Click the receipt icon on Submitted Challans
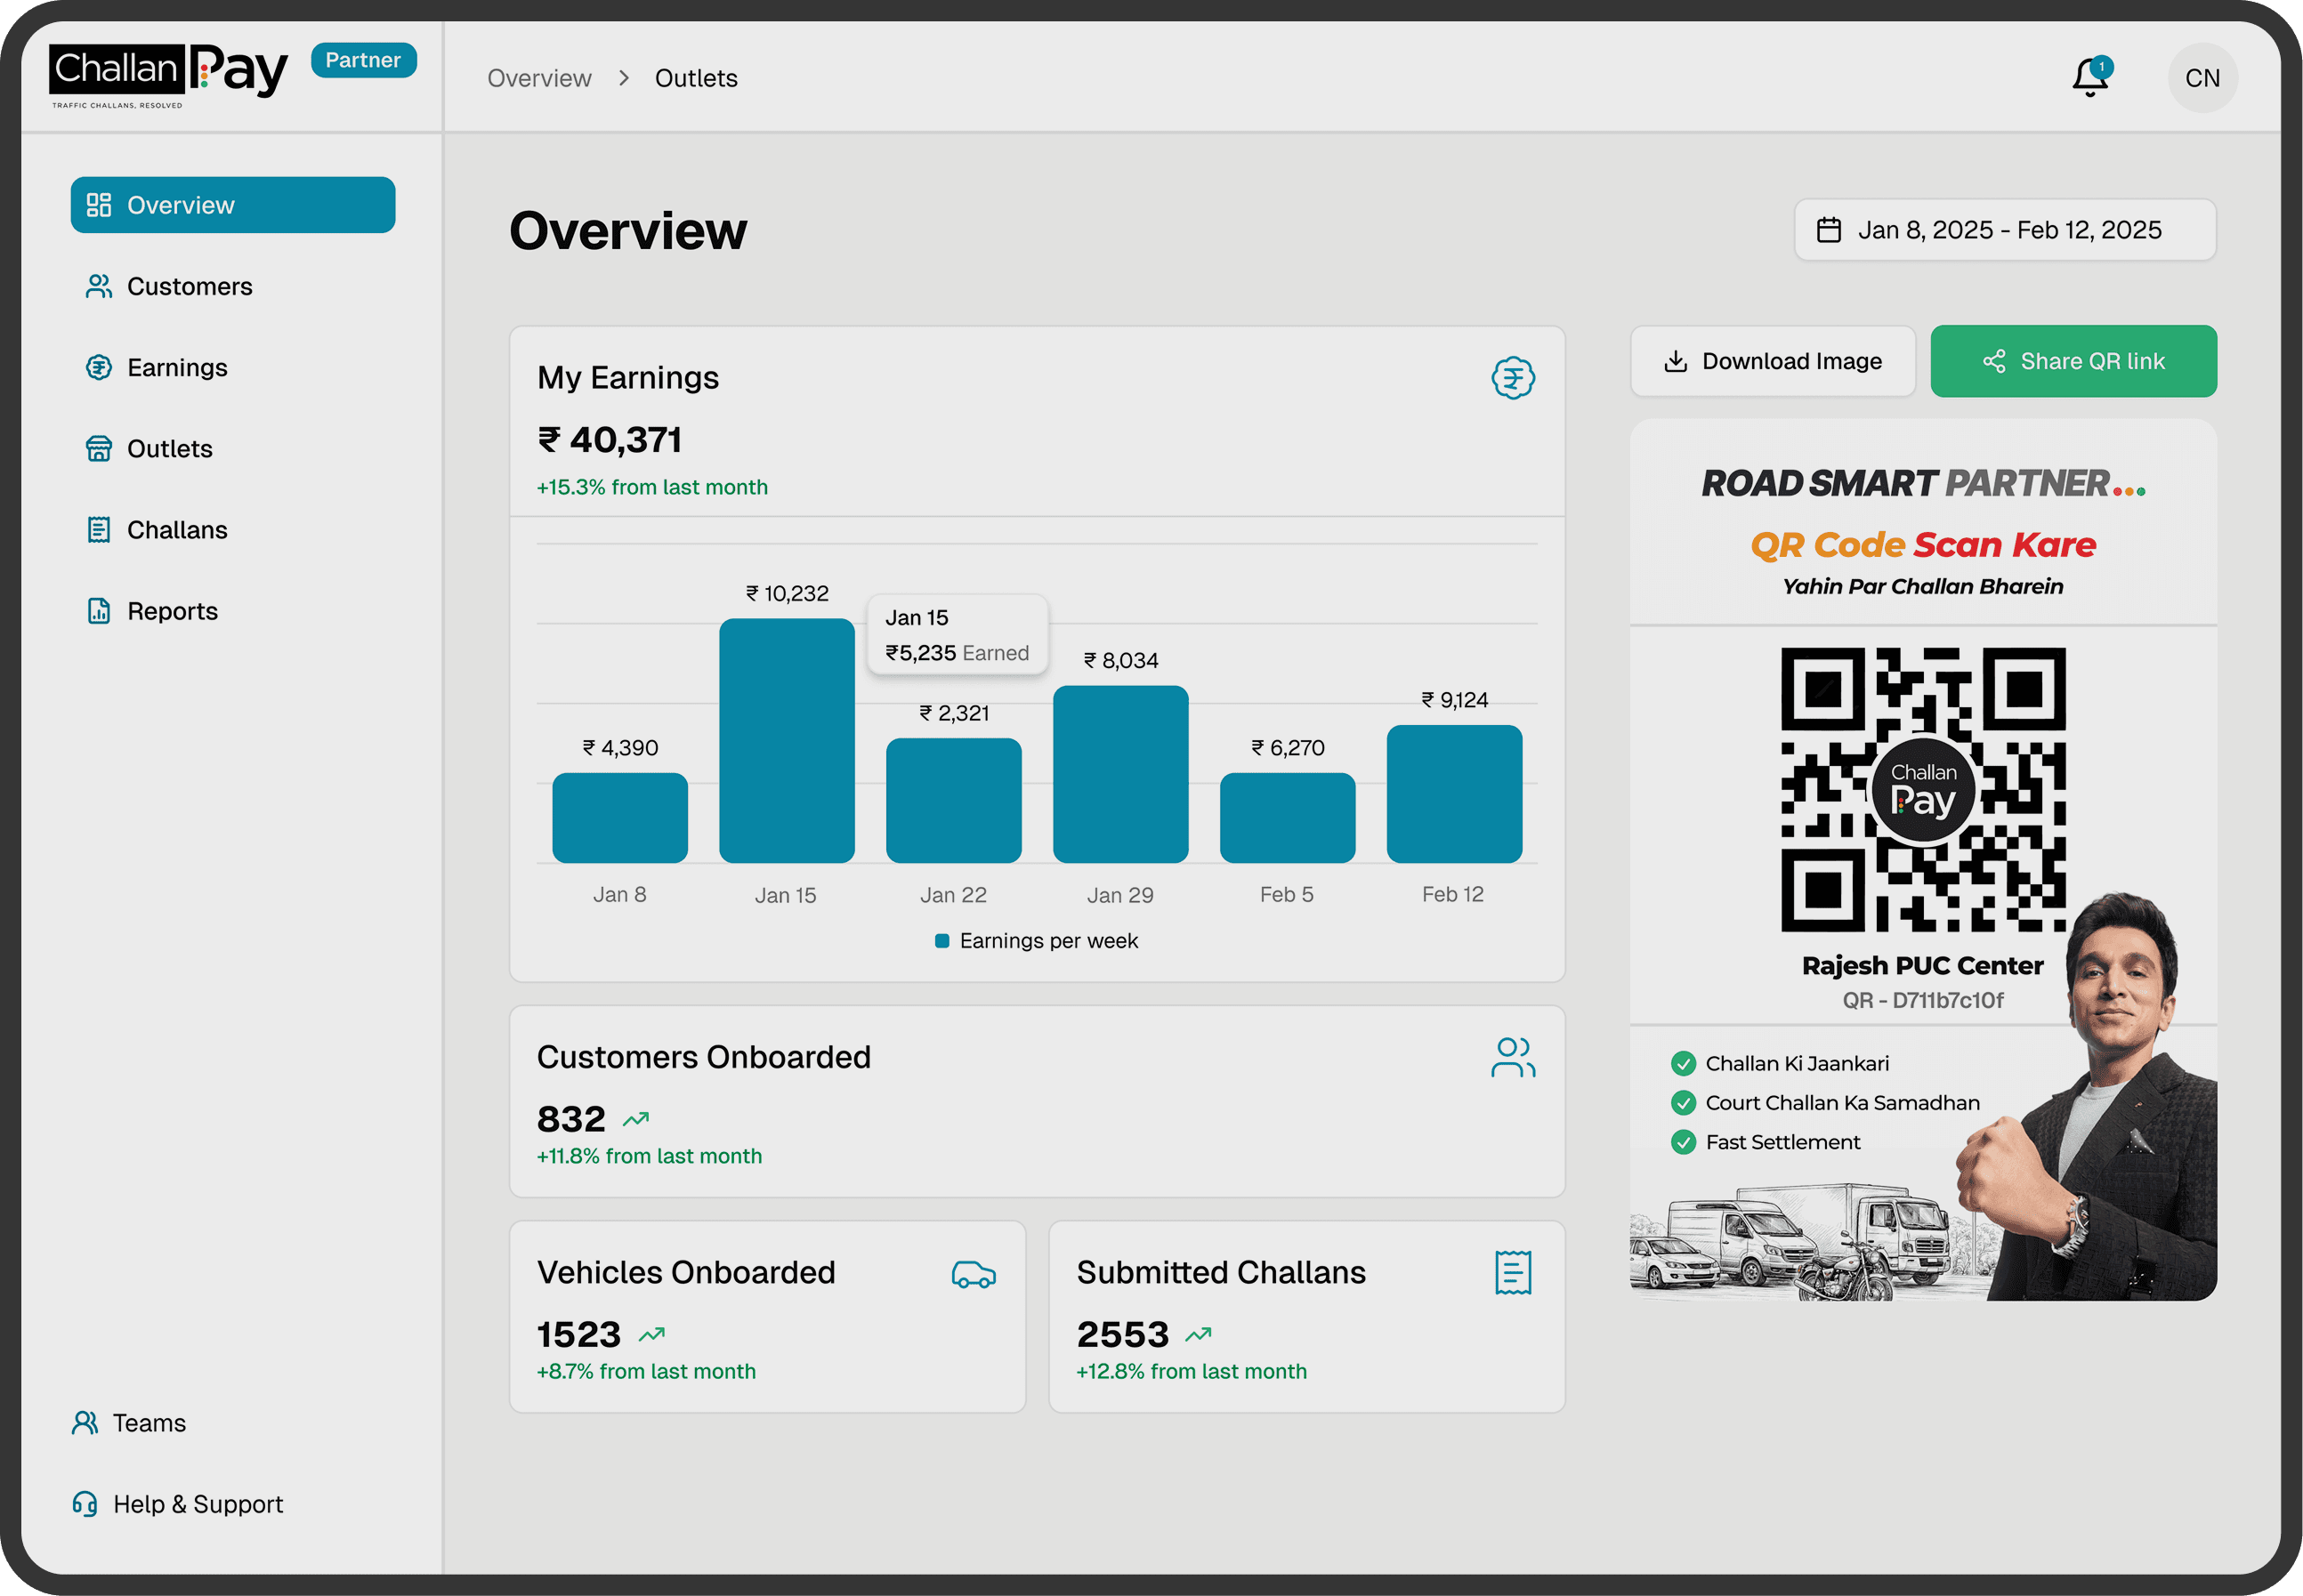The image size is (2303, 1596). (1512, 1272)
